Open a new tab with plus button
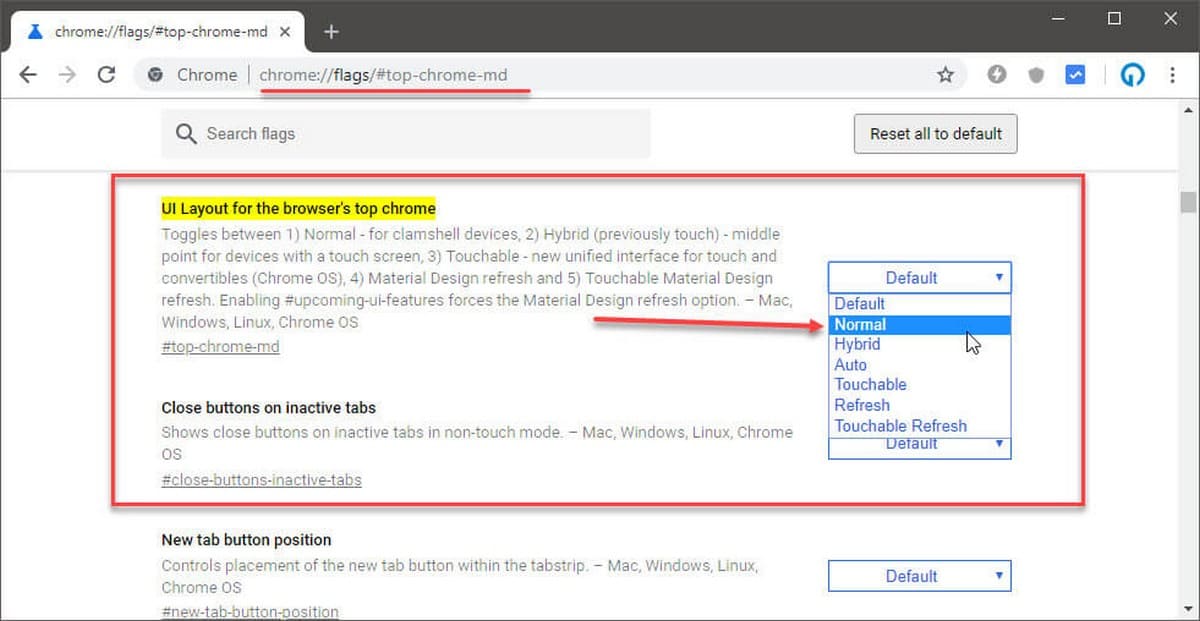Screen dimensions: 1200x621 tap(331, 32)
